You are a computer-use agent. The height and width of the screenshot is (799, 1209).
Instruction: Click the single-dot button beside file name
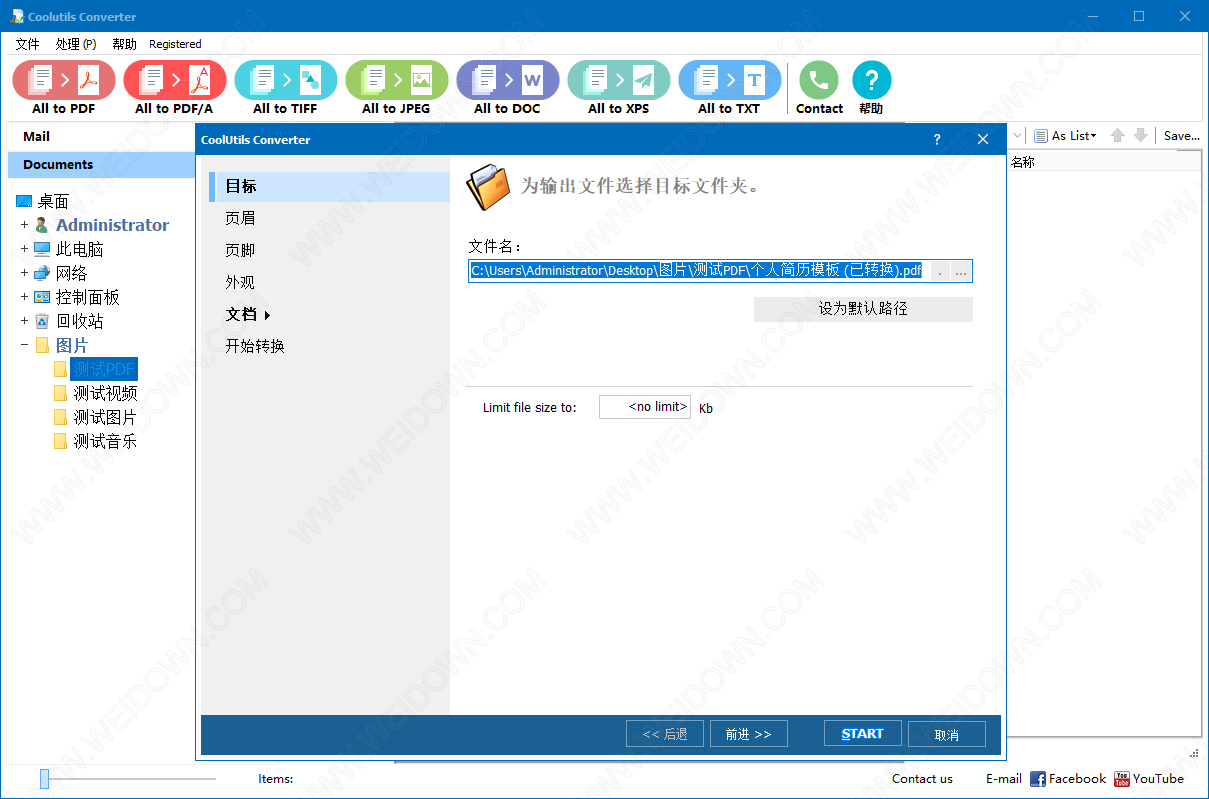coord(940,271)
